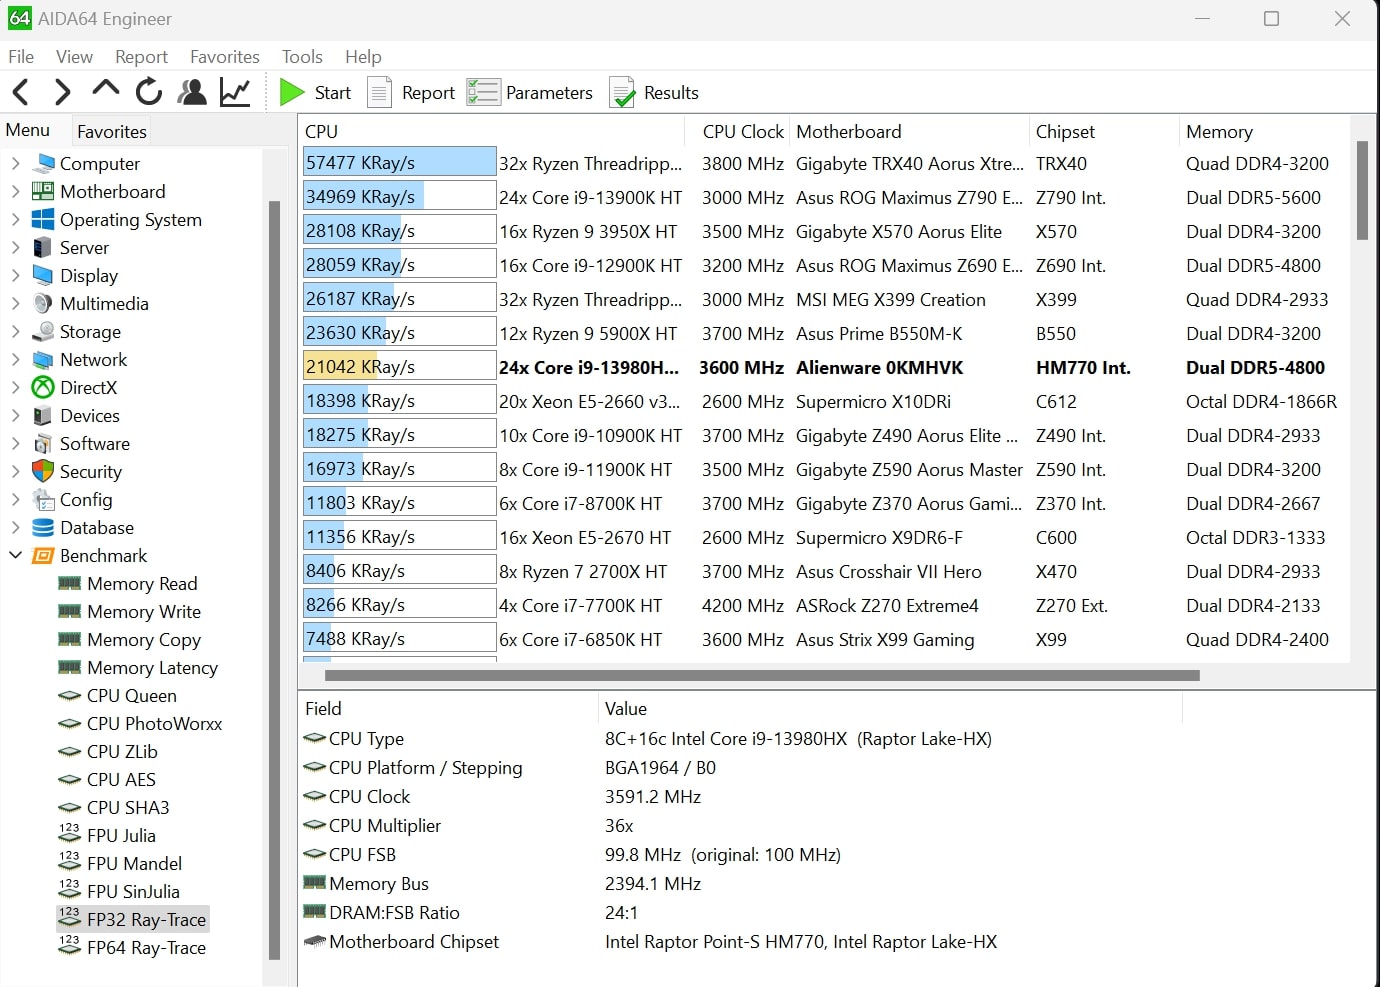Select the Devices tree icon
The width and height of the screenshot is (1380, 987).
click(43, 415)
